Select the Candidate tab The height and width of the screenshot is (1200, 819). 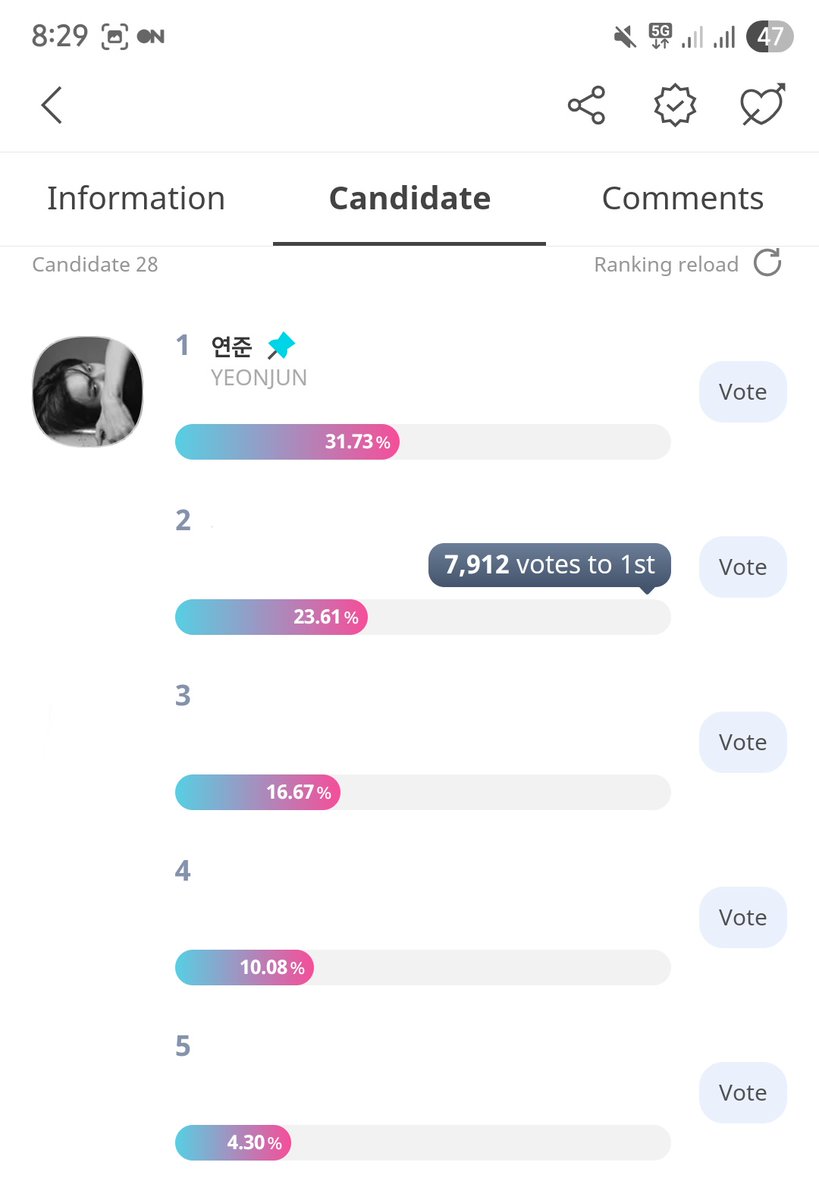tap(410, 198)
